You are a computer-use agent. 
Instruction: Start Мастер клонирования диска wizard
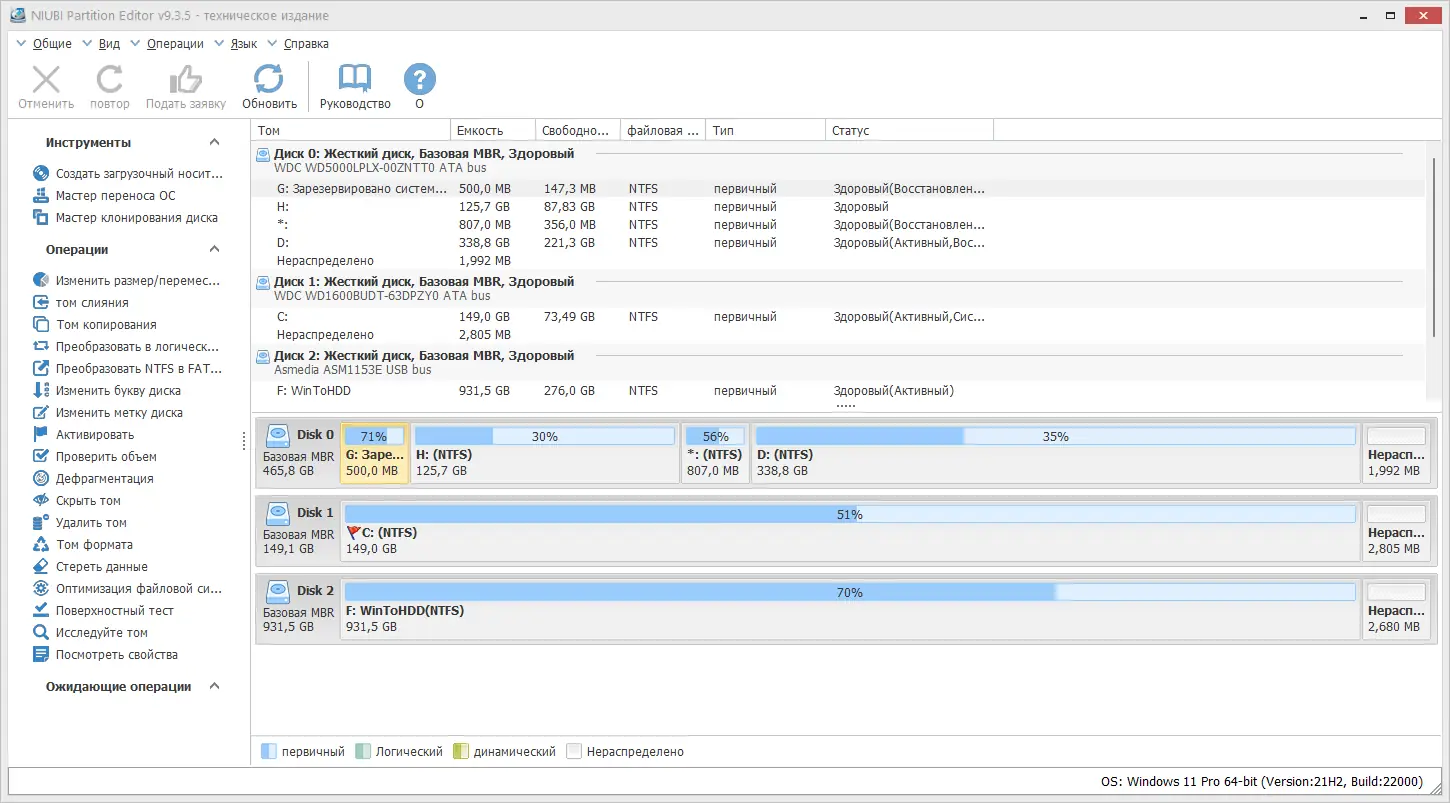pos(126,218)
